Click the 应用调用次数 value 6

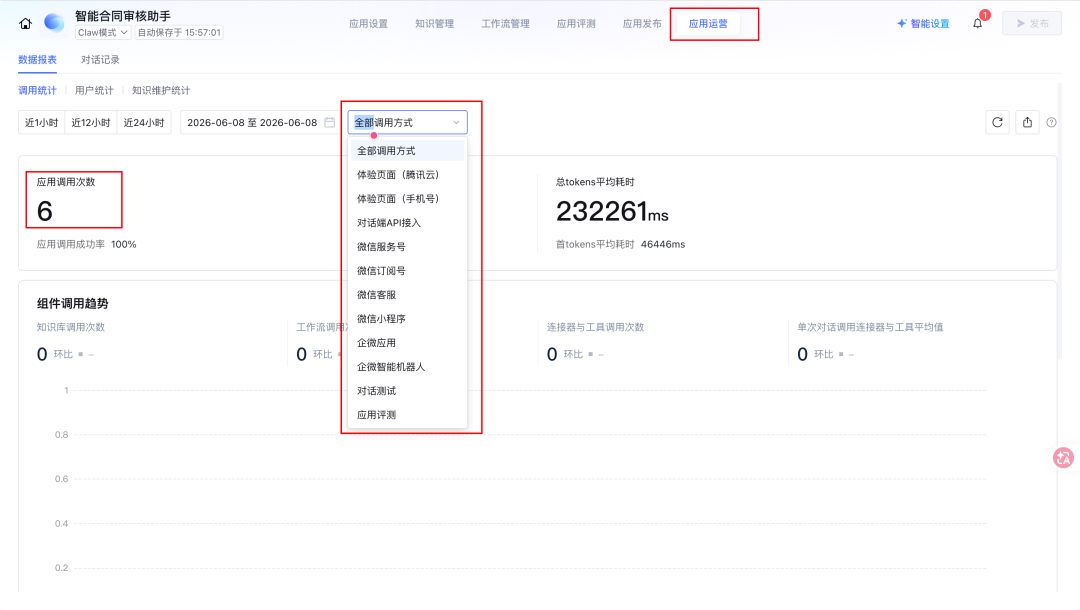click(x=45, y=211)
